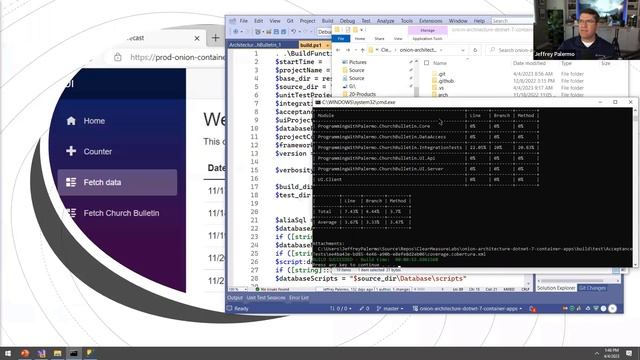Refresh the File Explorer folder
The width and height of the screenshot is (640, 360).
point(475,50)
